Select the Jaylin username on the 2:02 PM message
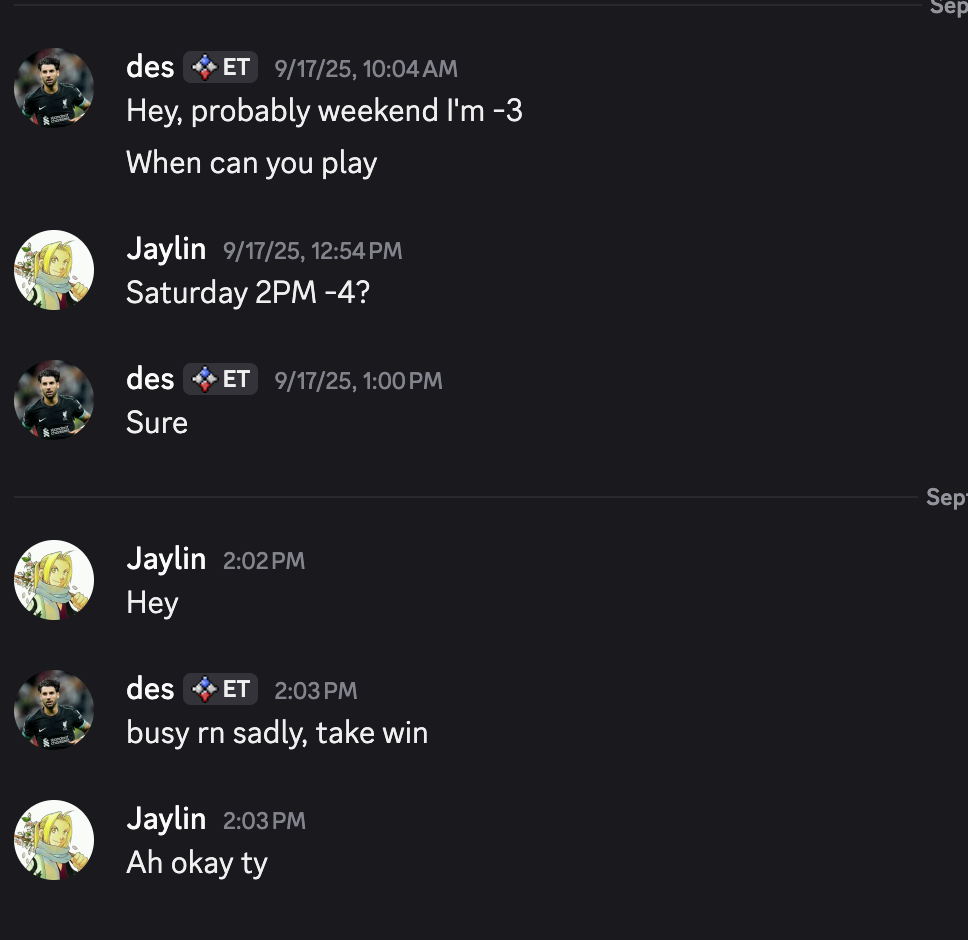The width and height of the screenshot is (968, 940). point(166,559)
